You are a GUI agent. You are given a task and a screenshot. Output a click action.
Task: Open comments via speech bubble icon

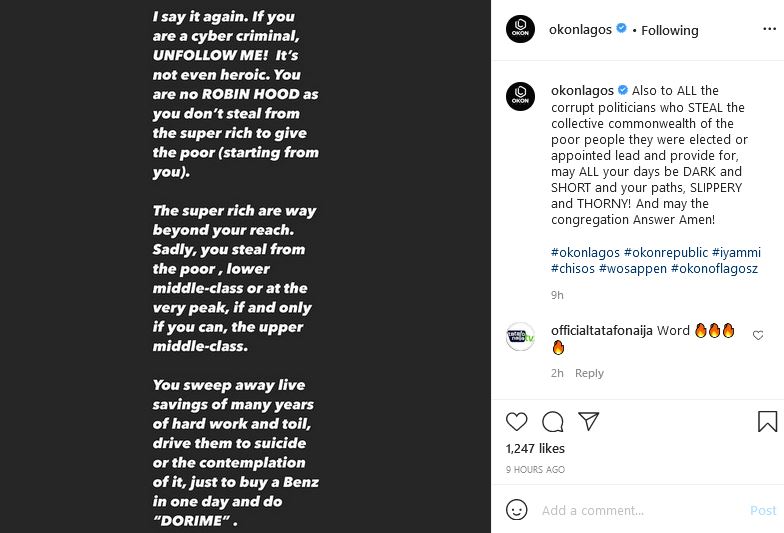[x=553, y=422]
